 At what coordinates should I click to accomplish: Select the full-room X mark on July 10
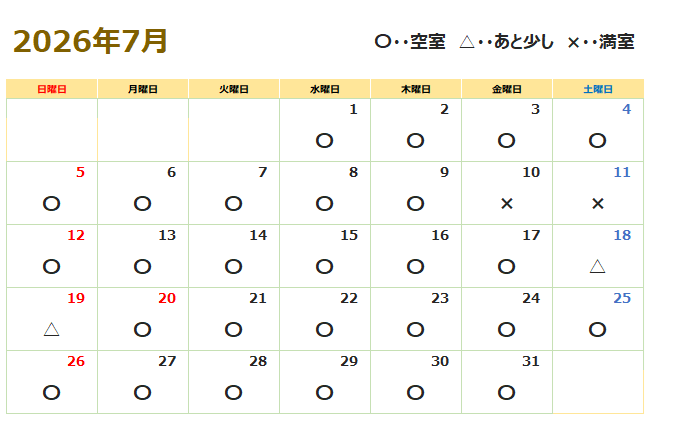[506, 203]
